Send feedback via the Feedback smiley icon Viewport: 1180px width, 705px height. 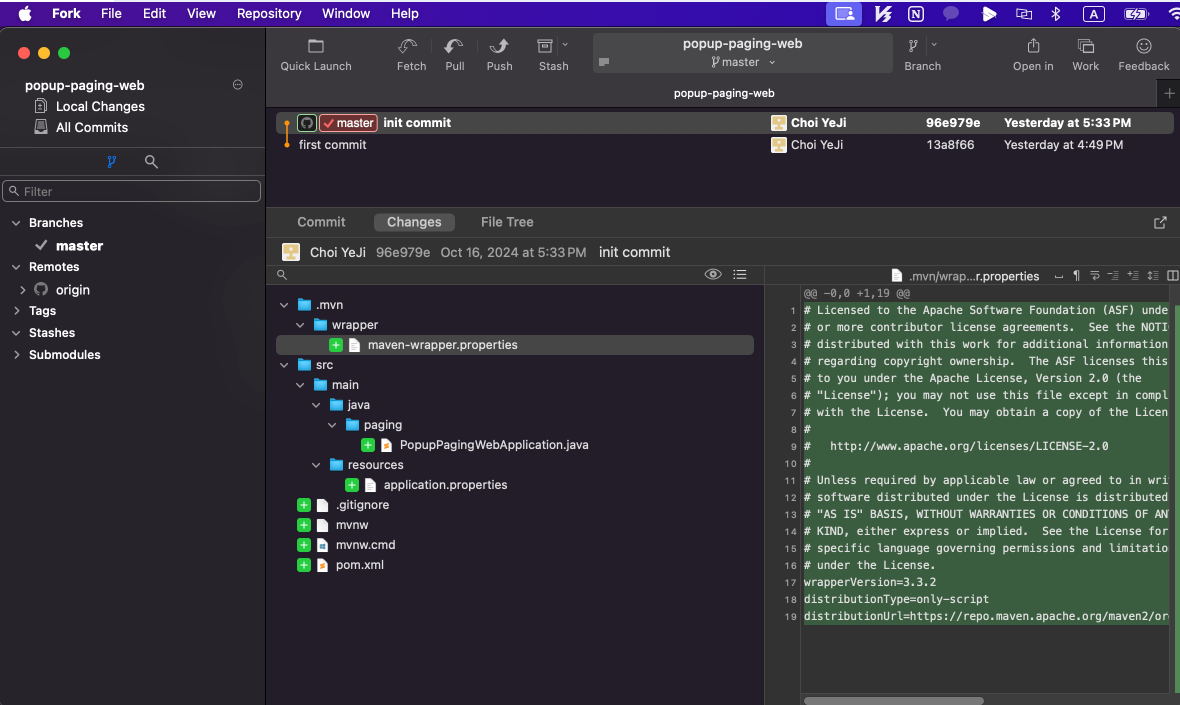coord(1143,47)
